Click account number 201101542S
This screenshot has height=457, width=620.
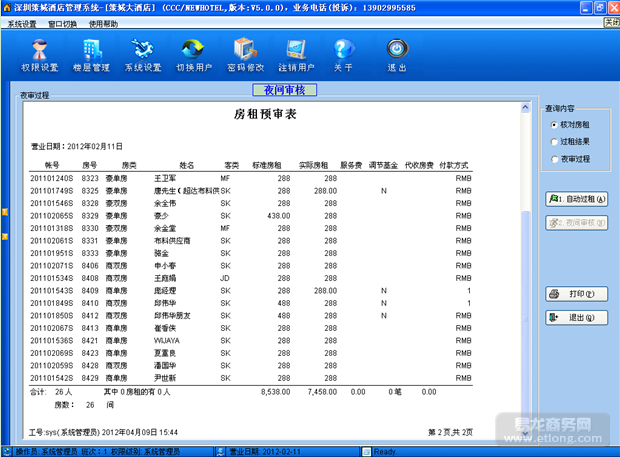52,378
